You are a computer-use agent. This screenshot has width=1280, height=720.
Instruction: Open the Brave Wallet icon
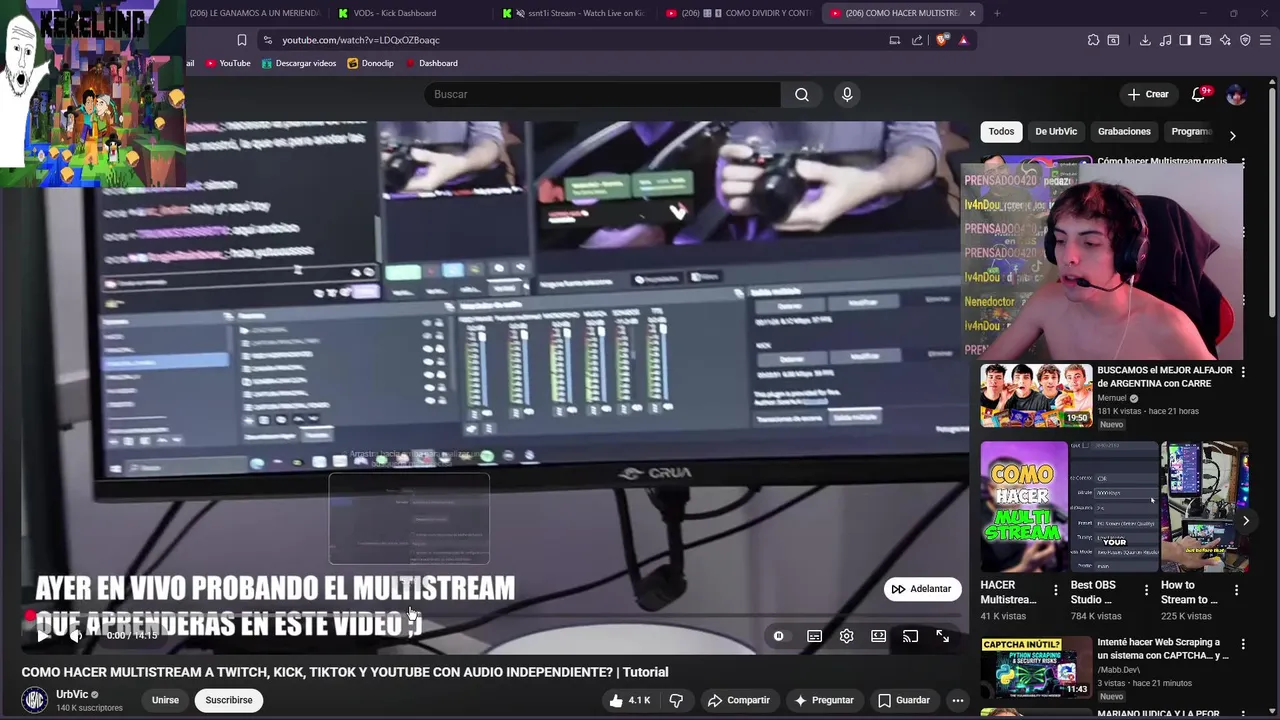coord(1205,40)
